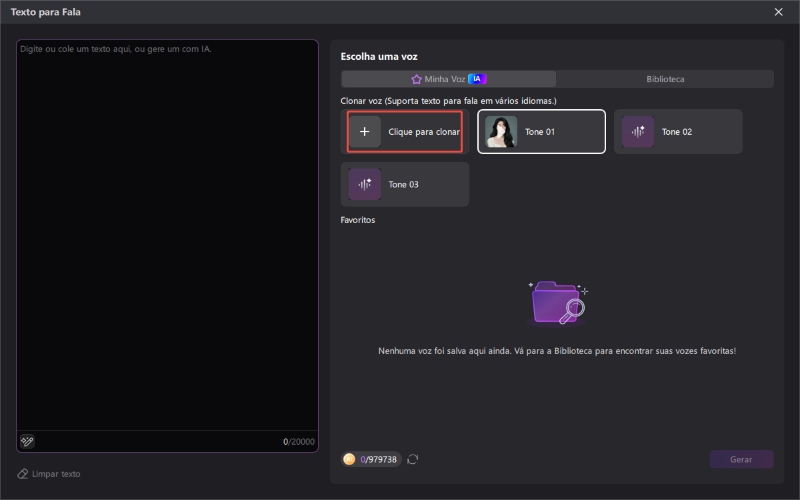Pick the Tone 03 waveform icon

[364, 184]
